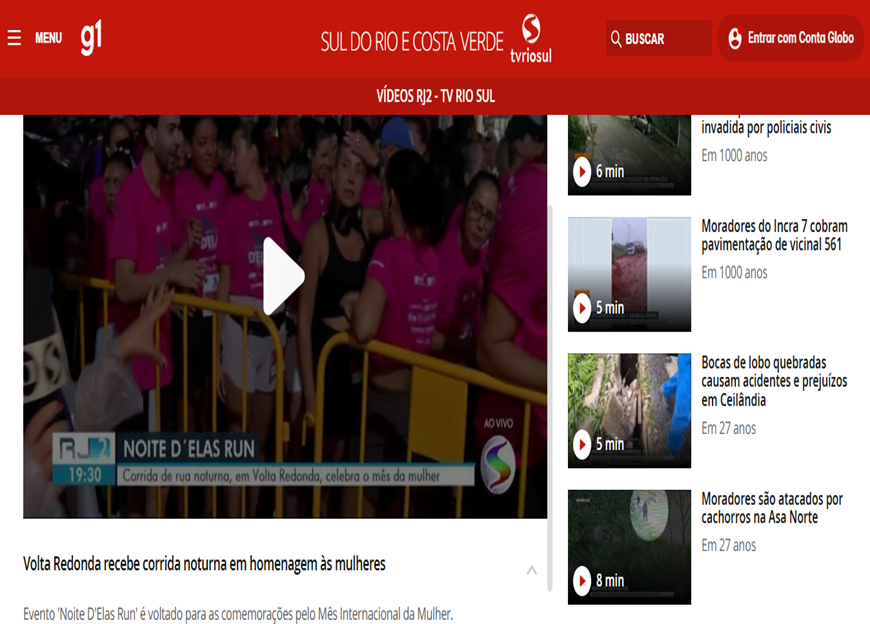Open Moradores do Incra 7 article title
Image resolution: width=870 pixels, height=624 pixels.
(x=774, y=235)
